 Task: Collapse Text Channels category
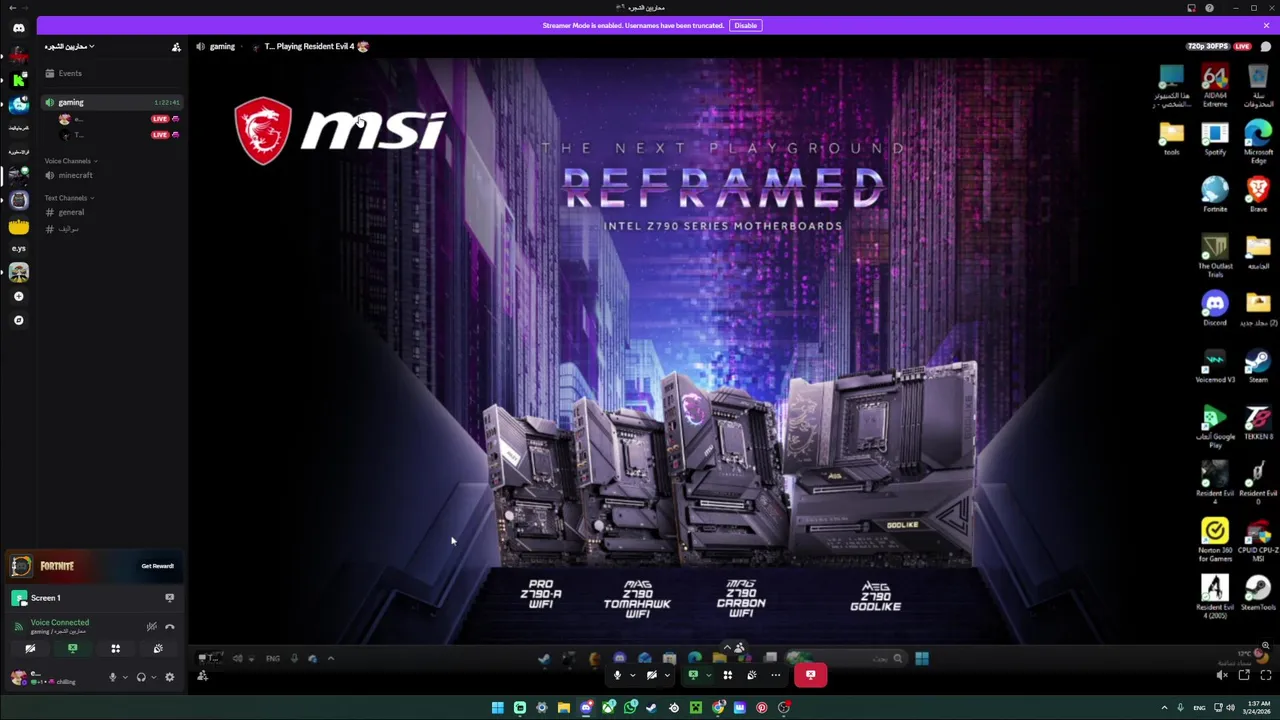68,198
